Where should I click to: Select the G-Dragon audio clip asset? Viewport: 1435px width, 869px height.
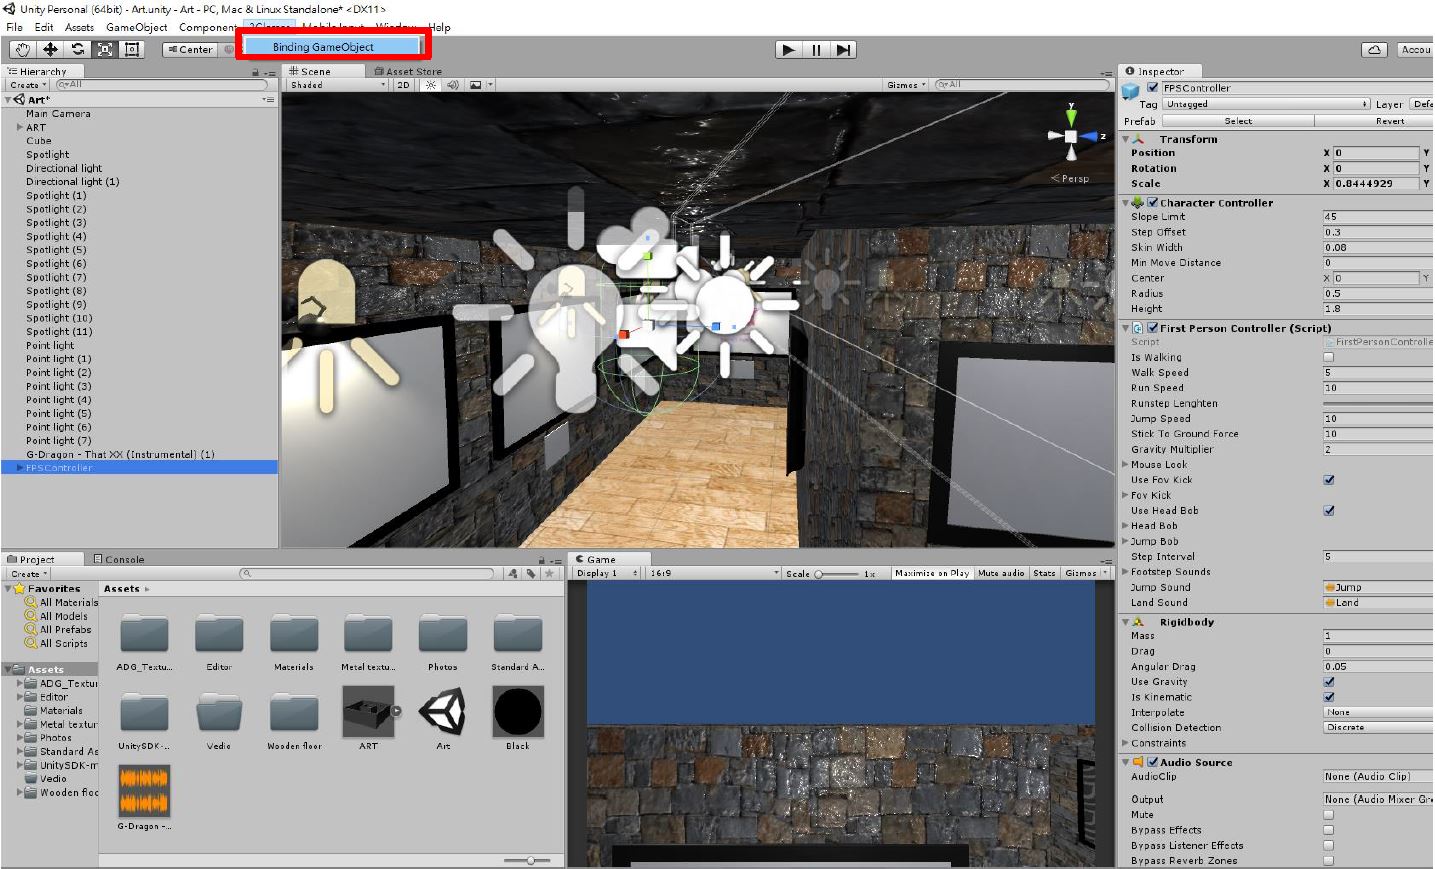click(144, 790)
